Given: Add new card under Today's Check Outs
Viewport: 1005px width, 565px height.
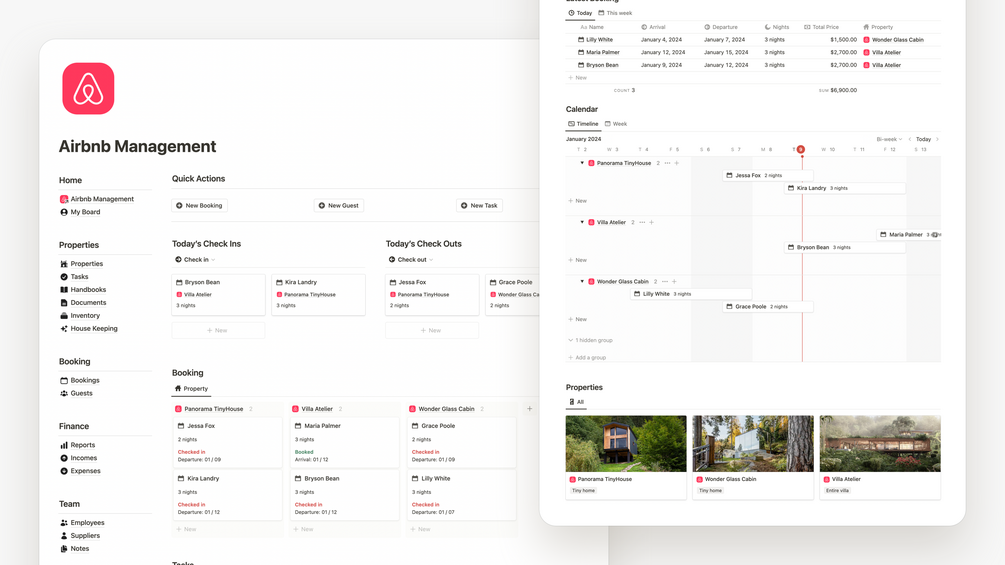Looking at the screenshot, I should point(431,331).
